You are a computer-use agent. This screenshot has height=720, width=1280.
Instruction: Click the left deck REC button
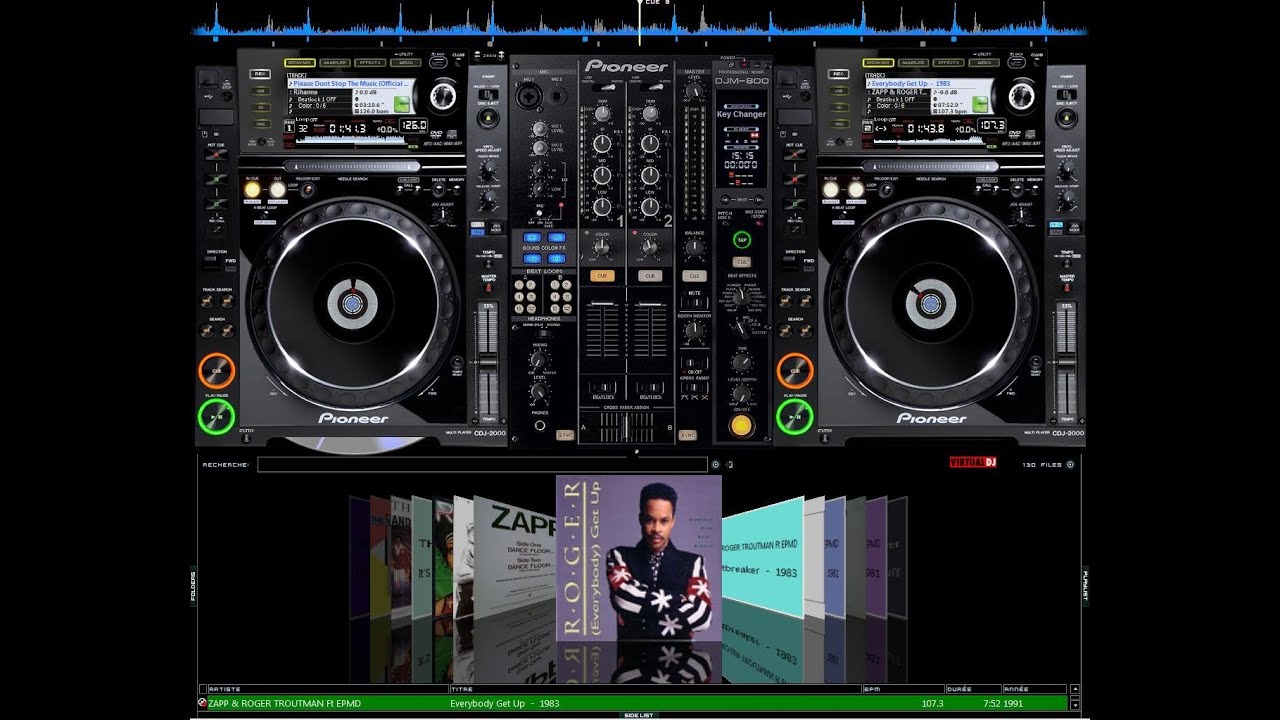260,73
